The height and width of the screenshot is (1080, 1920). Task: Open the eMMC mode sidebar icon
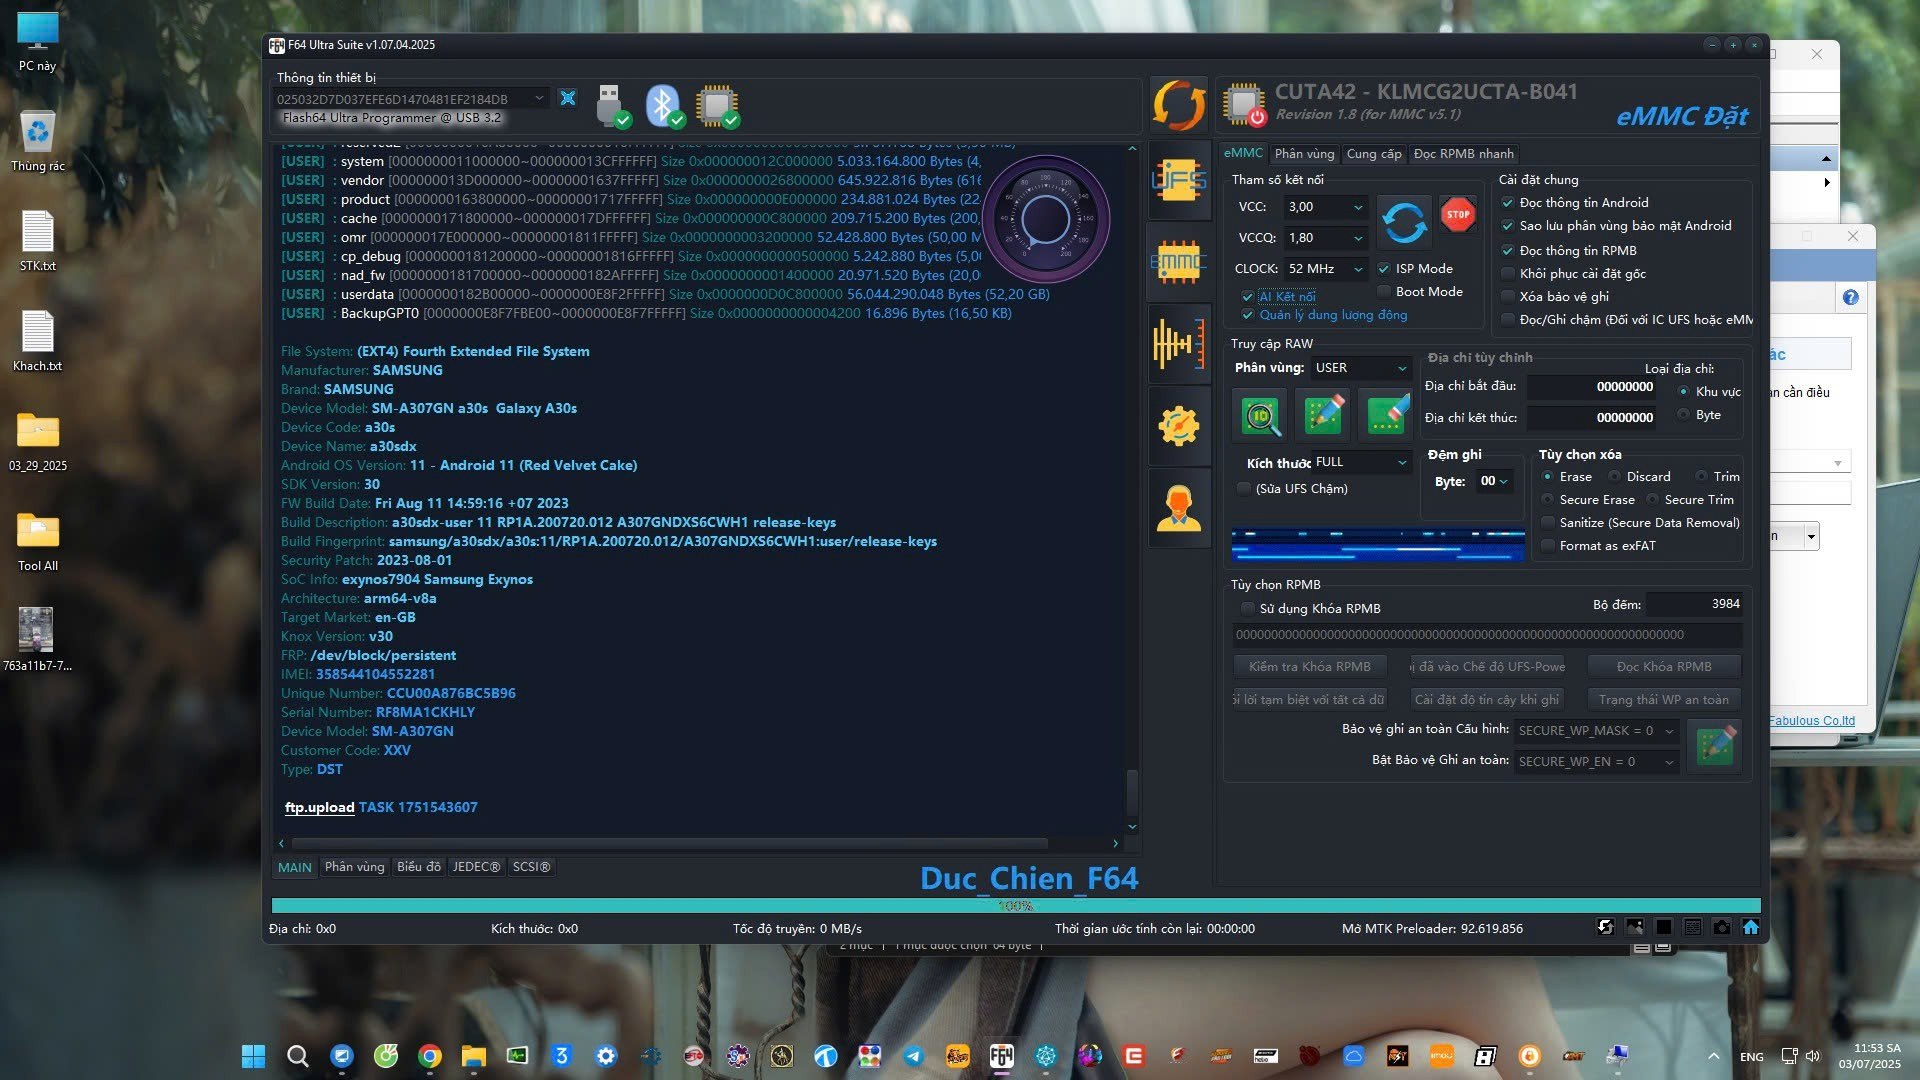pos(1179,263)
